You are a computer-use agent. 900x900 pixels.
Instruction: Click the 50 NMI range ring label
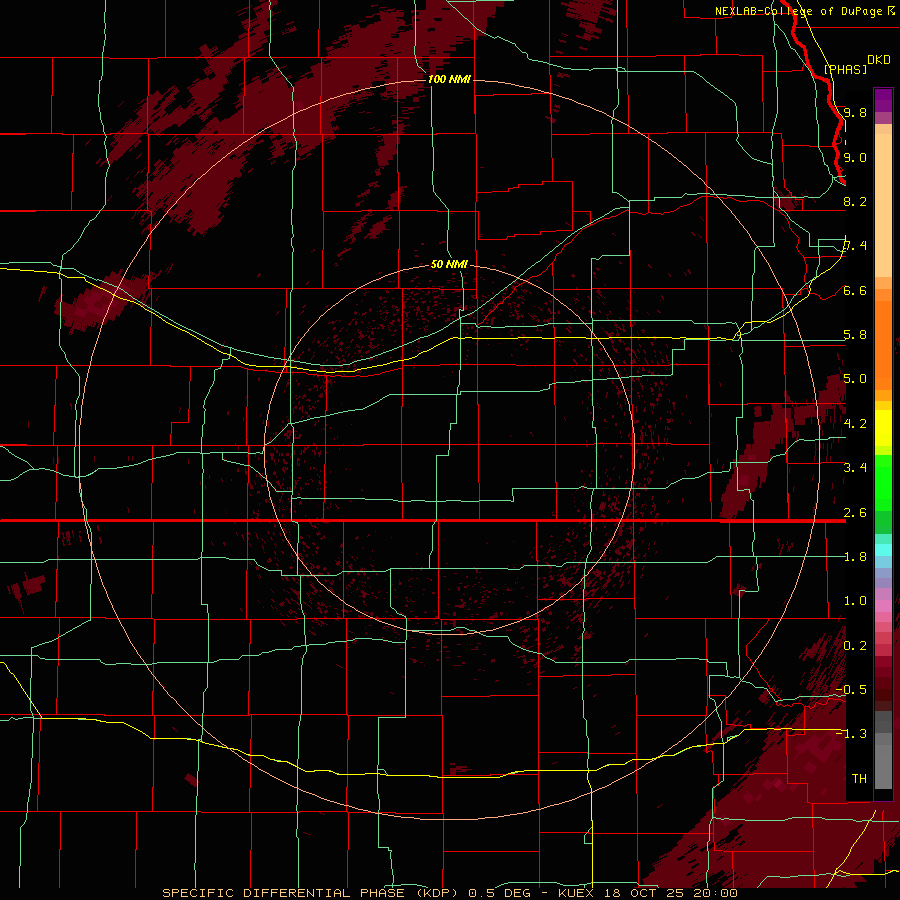point(449,264)
